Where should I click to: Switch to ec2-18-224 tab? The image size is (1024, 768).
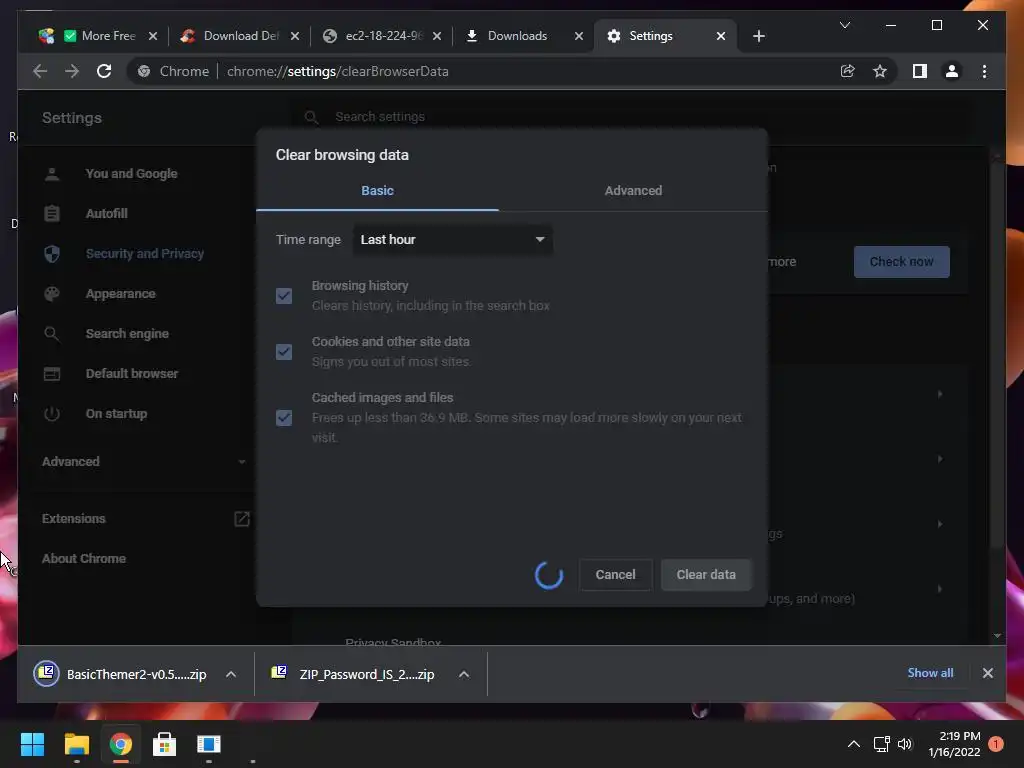click(382, 36)
